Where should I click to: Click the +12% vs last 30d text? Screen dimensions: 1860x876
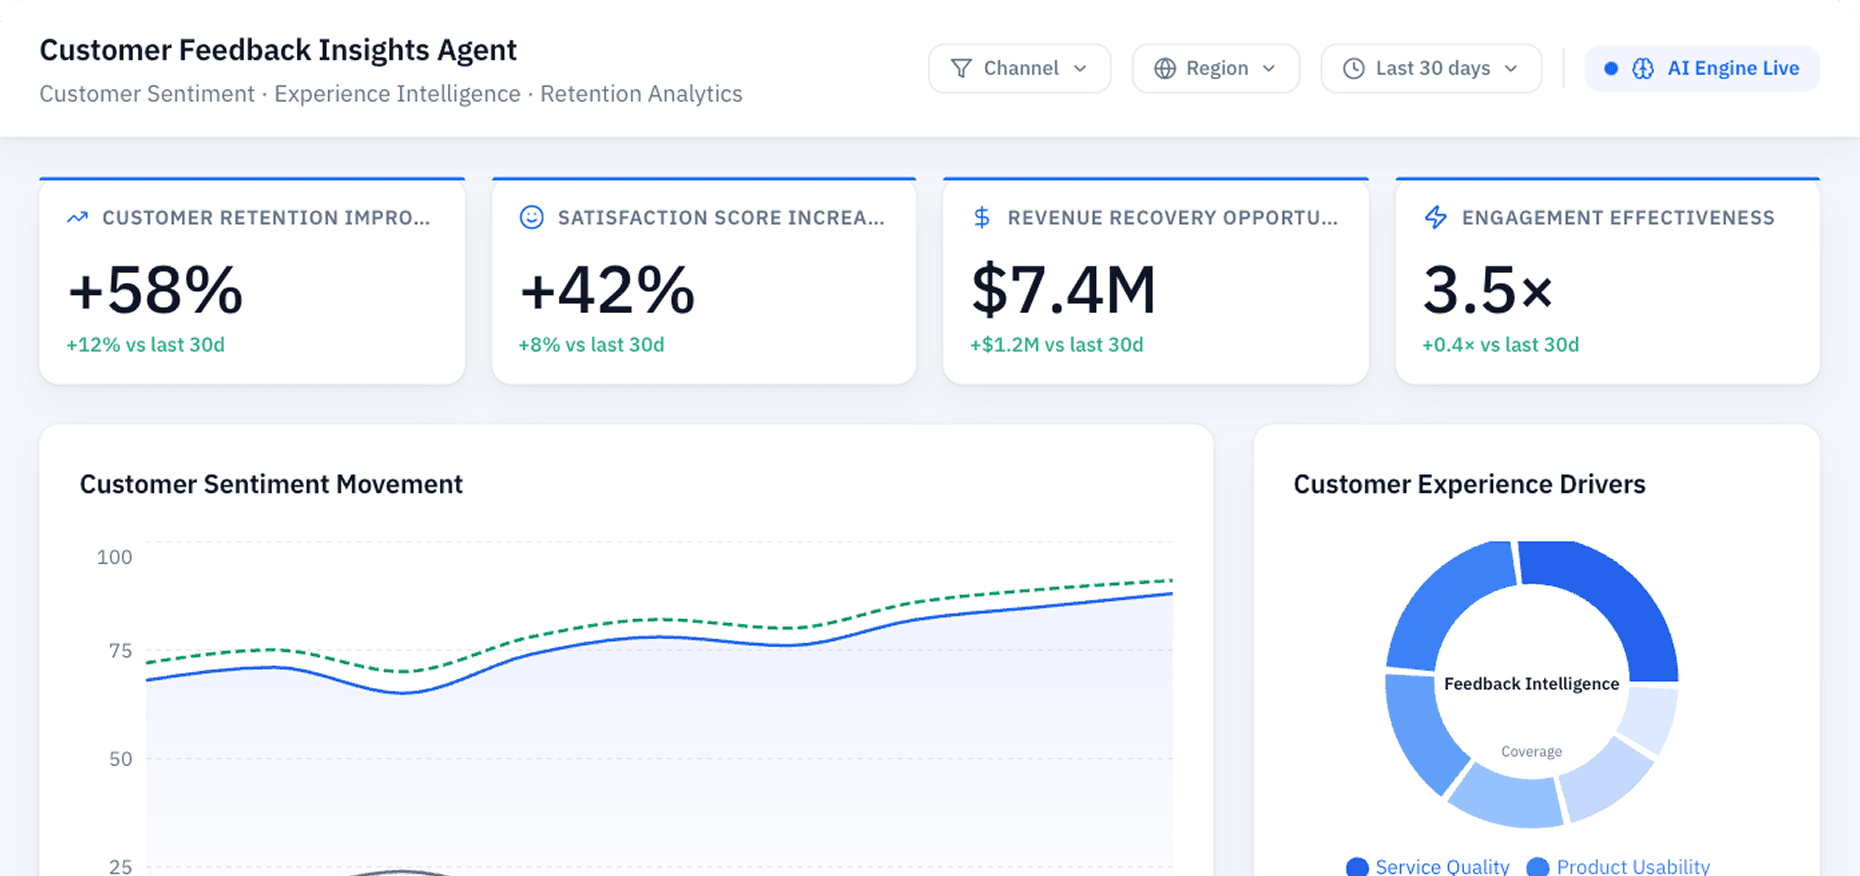[x=145, y=344]
